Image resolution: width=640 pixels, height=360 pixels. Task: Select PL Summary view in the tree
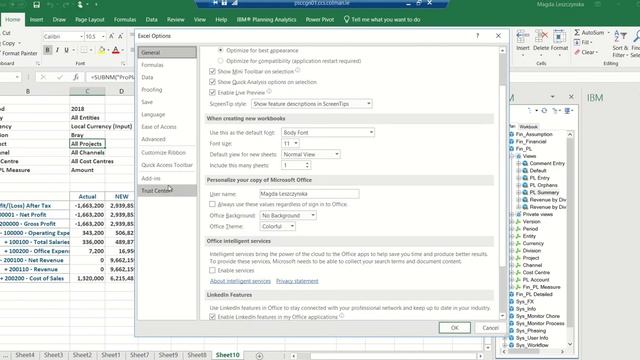tap(544, 192)
